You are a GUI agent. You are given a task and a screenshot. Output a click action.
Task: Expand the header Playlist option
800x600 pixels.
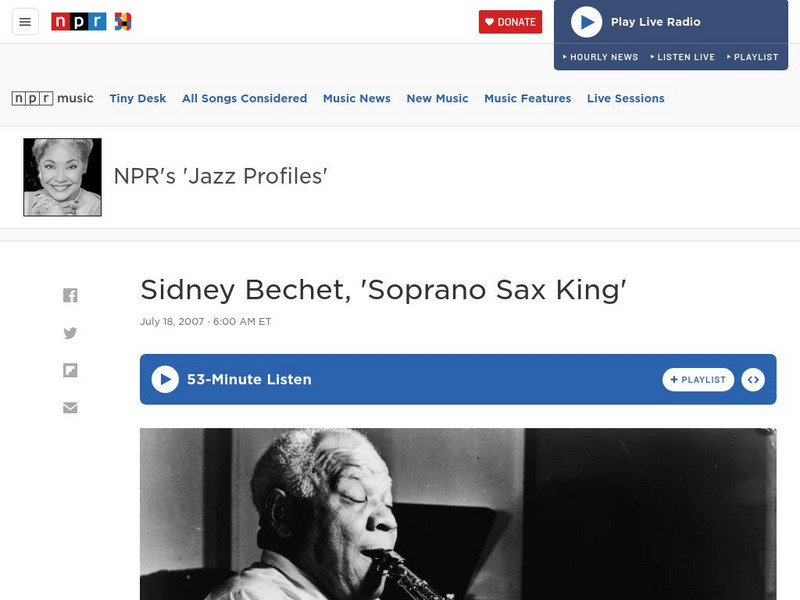[752, 57]
